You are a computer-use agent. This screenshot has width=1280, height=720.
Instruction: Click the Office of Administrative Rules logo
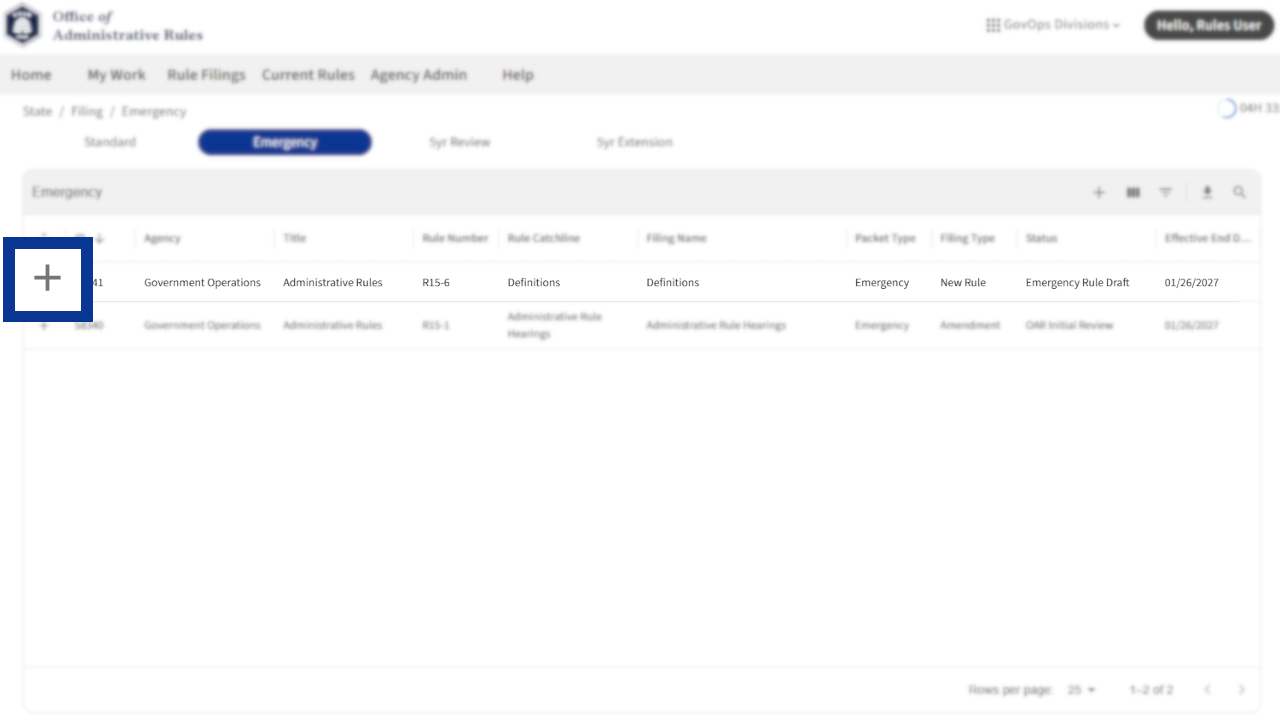(x=23, y=25)
